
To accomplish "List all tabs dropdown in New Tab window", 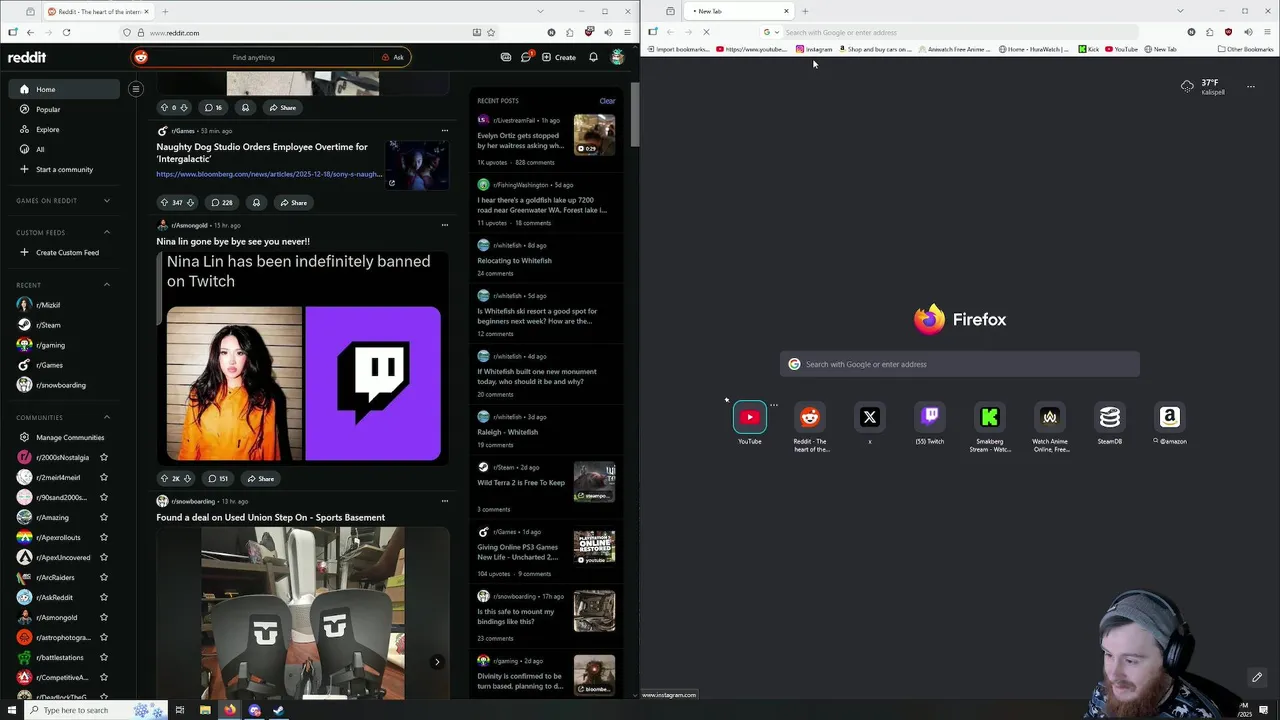I will point(1179,11).
